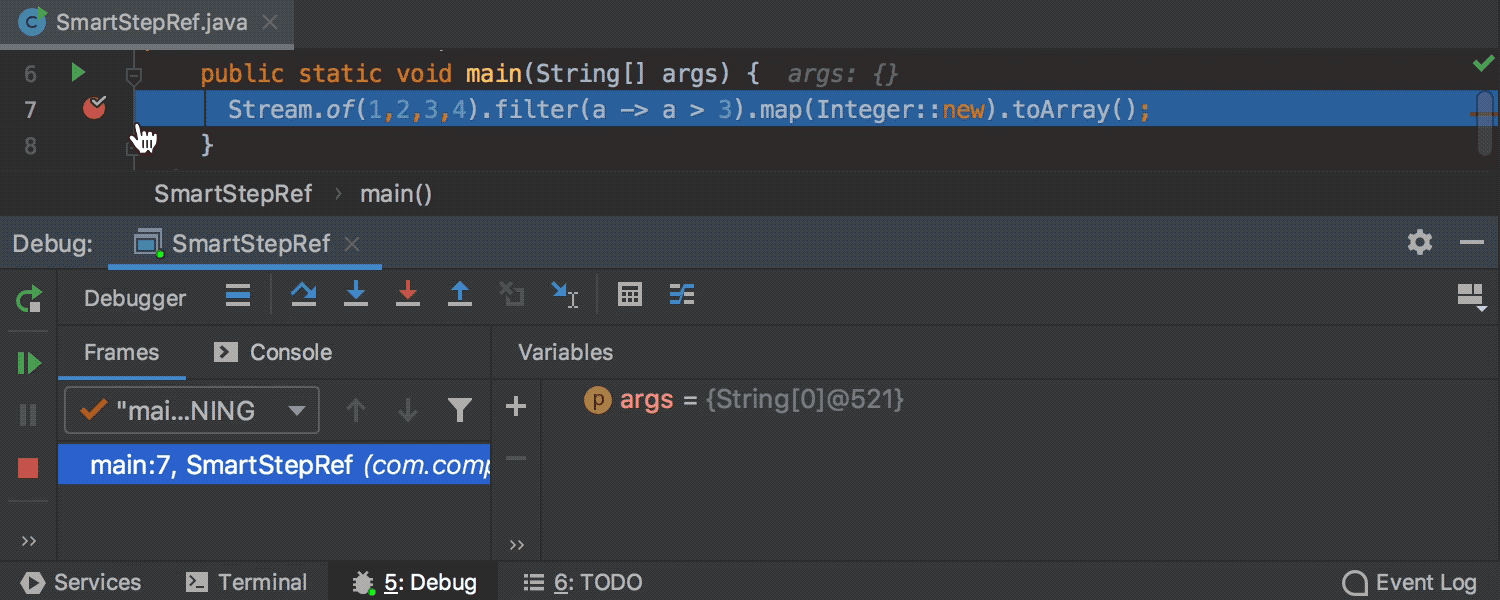
Task: Open the threads dropdown showing mai...NING
Action: 190,409
